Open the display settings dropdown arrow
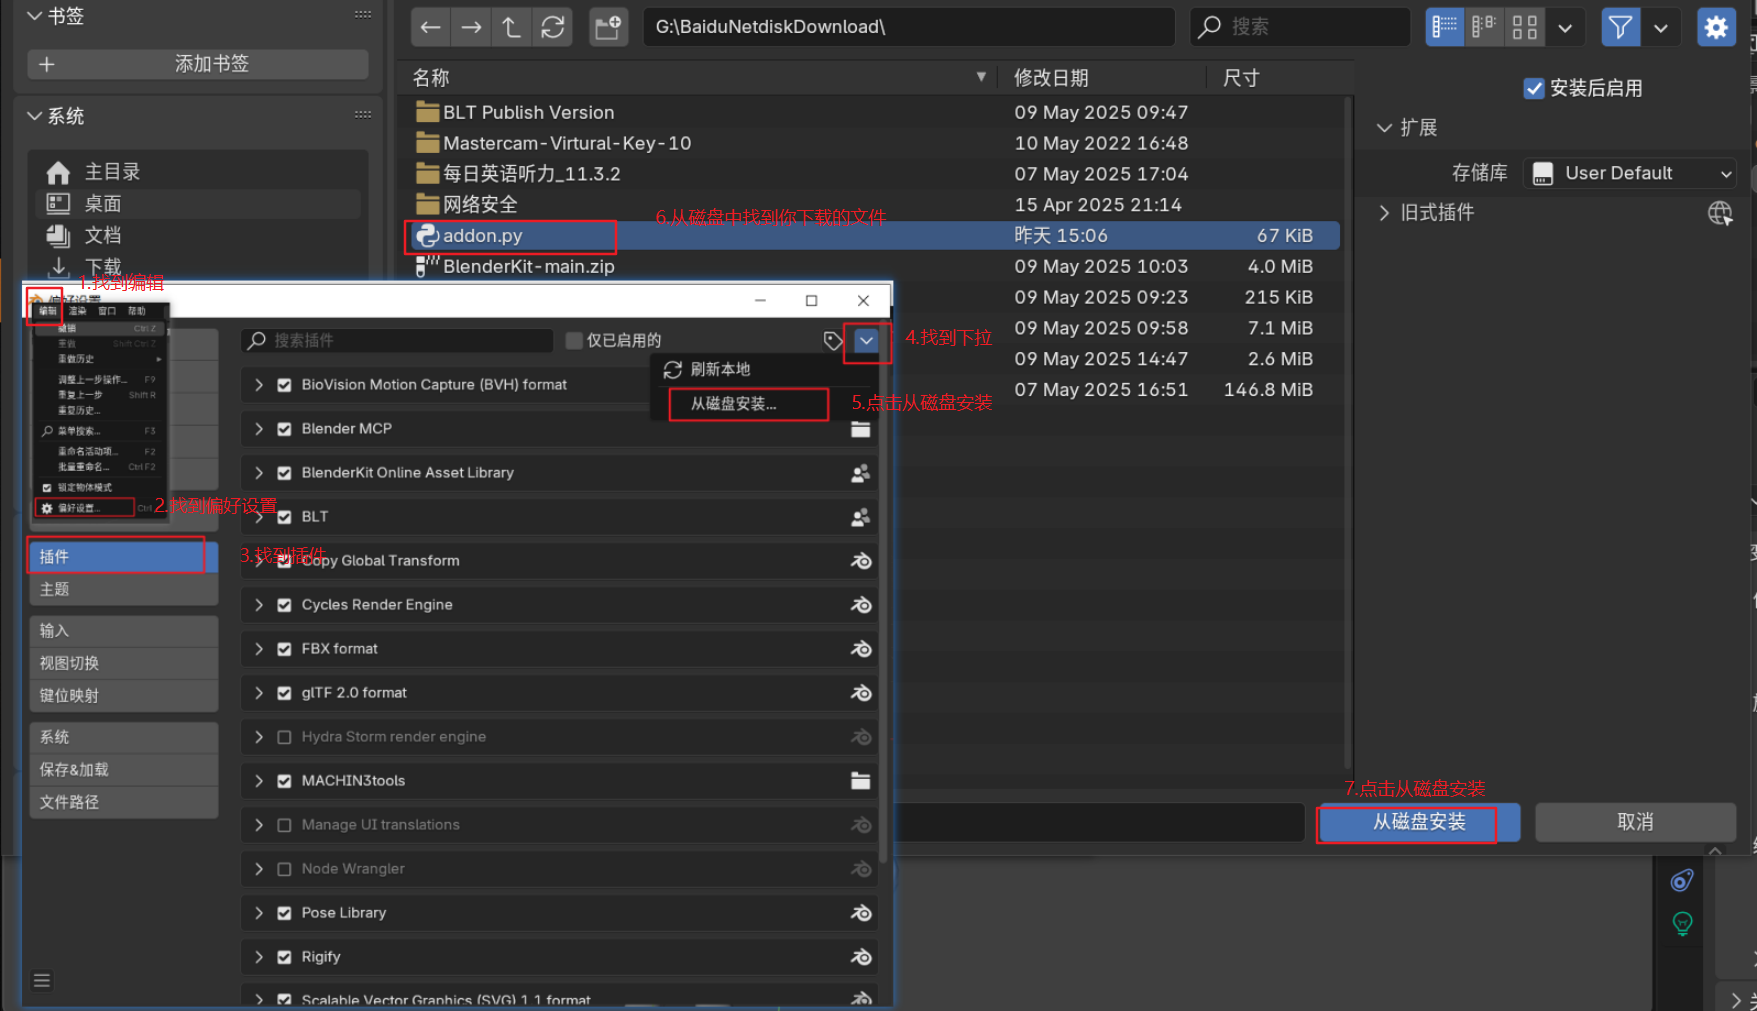This screenshot has width=1757, height=1011. pos(1565,27)
